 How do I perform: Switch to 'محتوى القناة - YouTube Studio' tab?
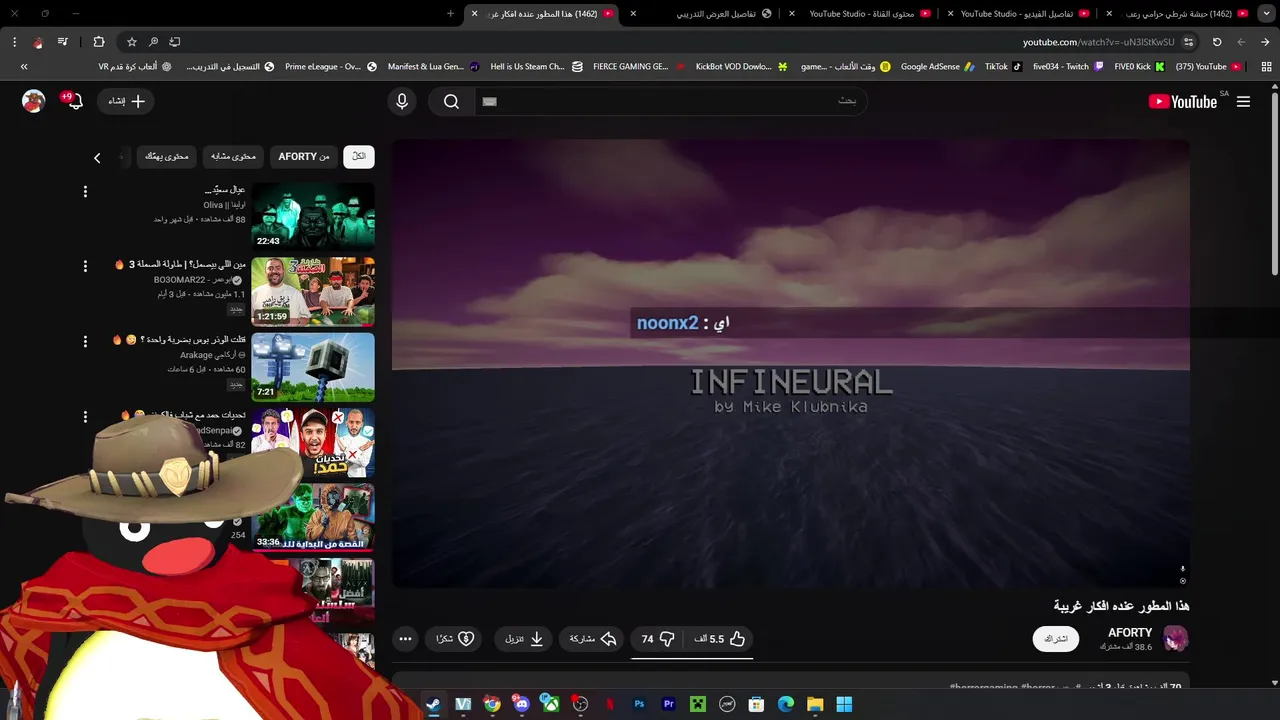point(861,14)
